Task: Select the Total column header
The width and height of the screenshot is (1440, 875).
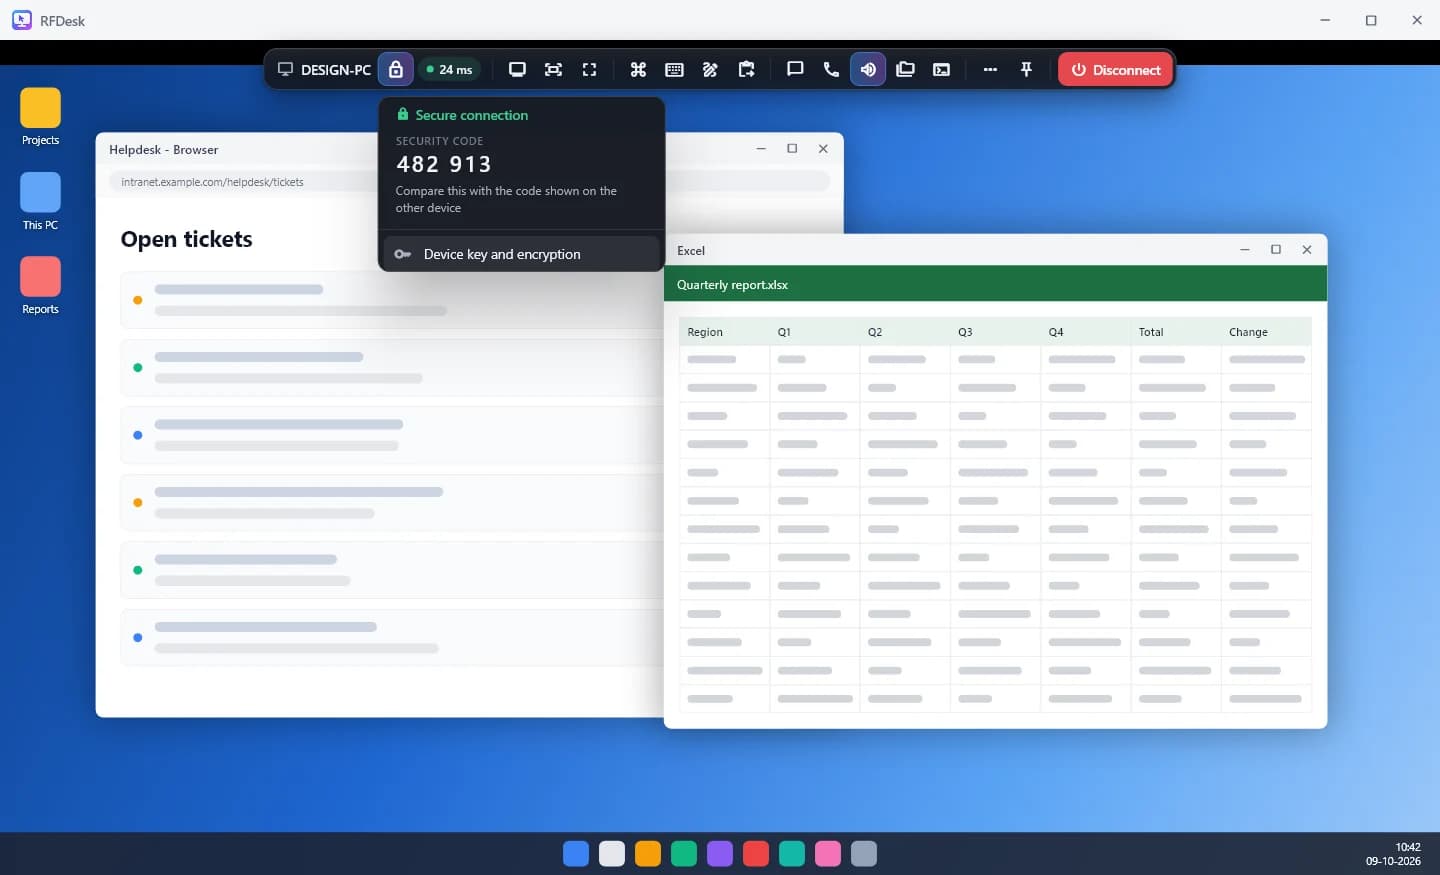Action: tap(1176, 332)
